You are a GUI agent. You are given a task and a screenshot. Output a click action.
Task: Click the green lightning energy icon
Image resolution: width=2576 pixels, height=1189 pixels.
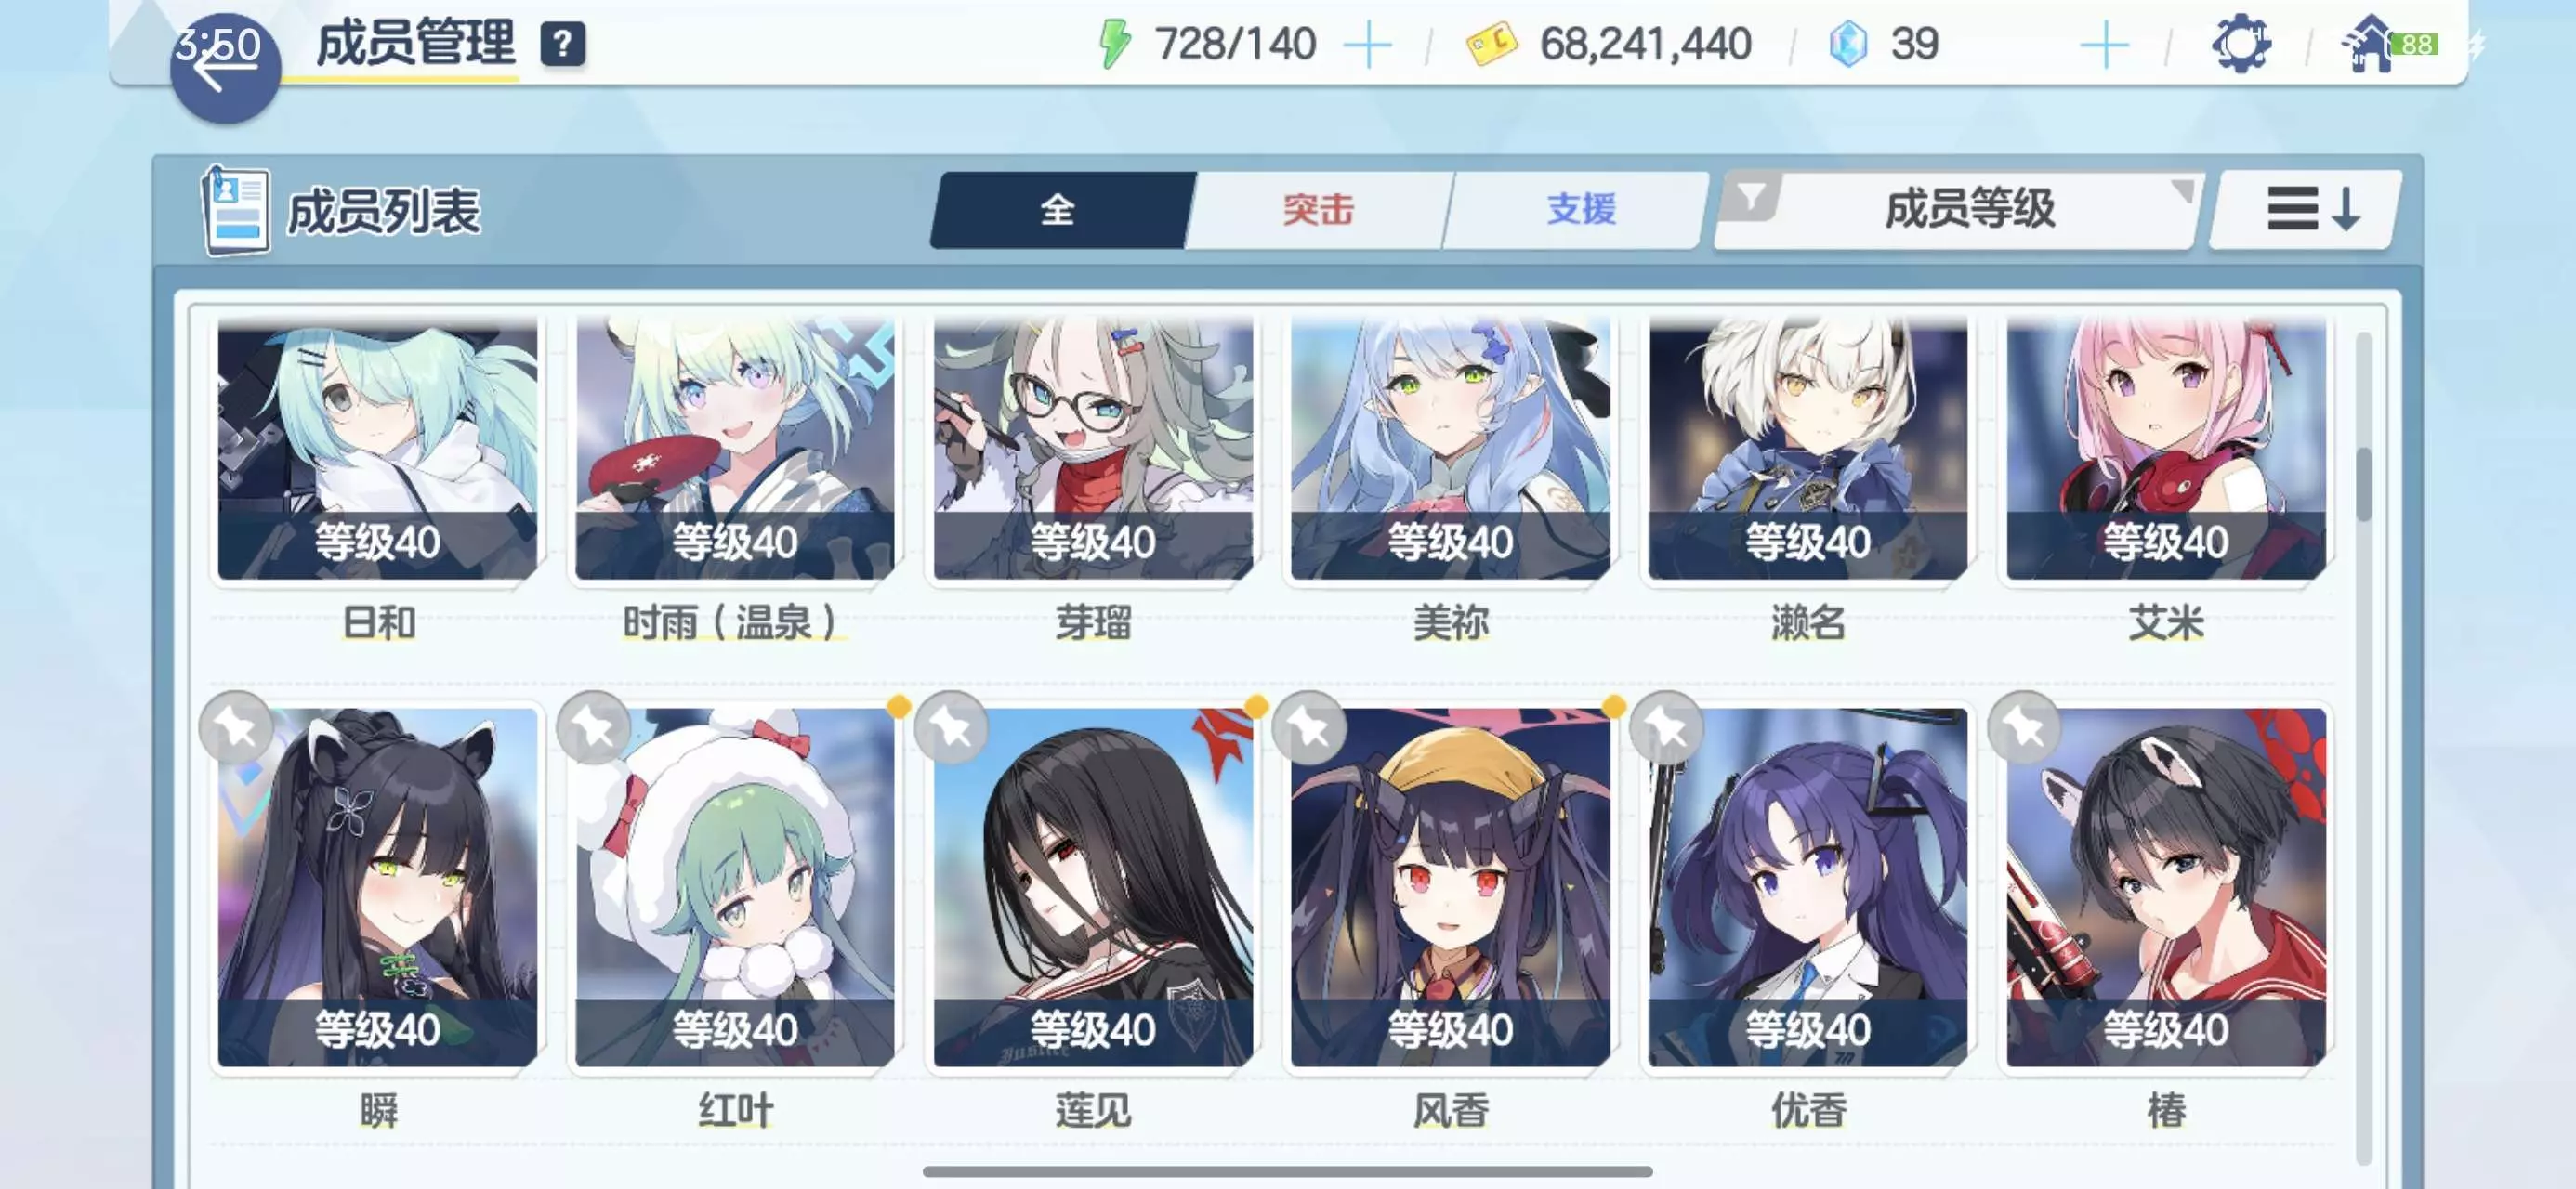point(1113,45)
